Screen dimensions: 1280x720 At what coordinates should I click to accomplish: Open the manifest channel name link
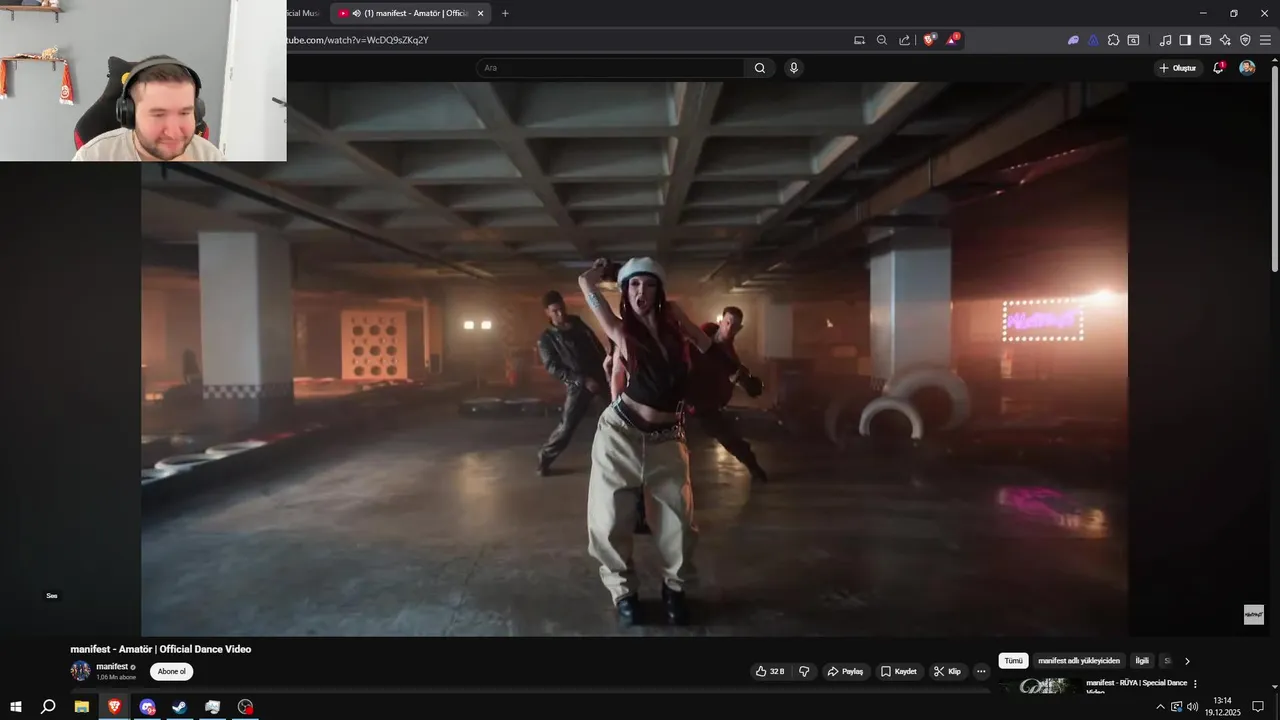[112, 666]
